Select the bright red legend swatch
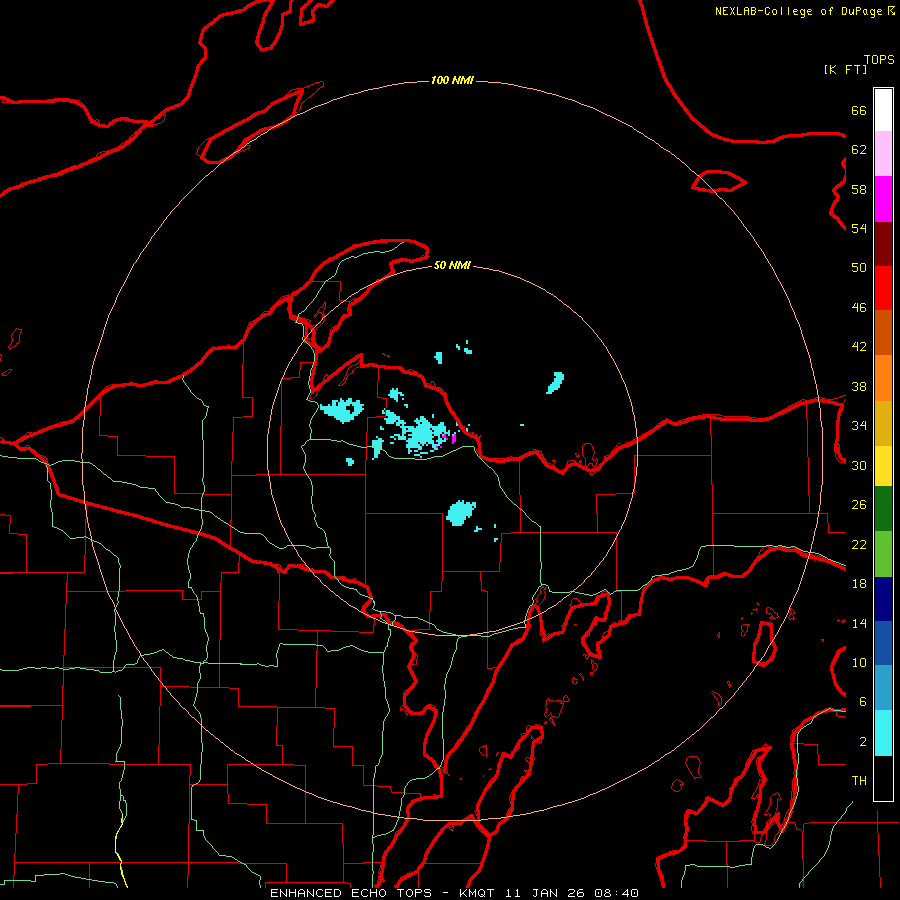The width and height of the screenshot is (900, 900). pos(883,288)
